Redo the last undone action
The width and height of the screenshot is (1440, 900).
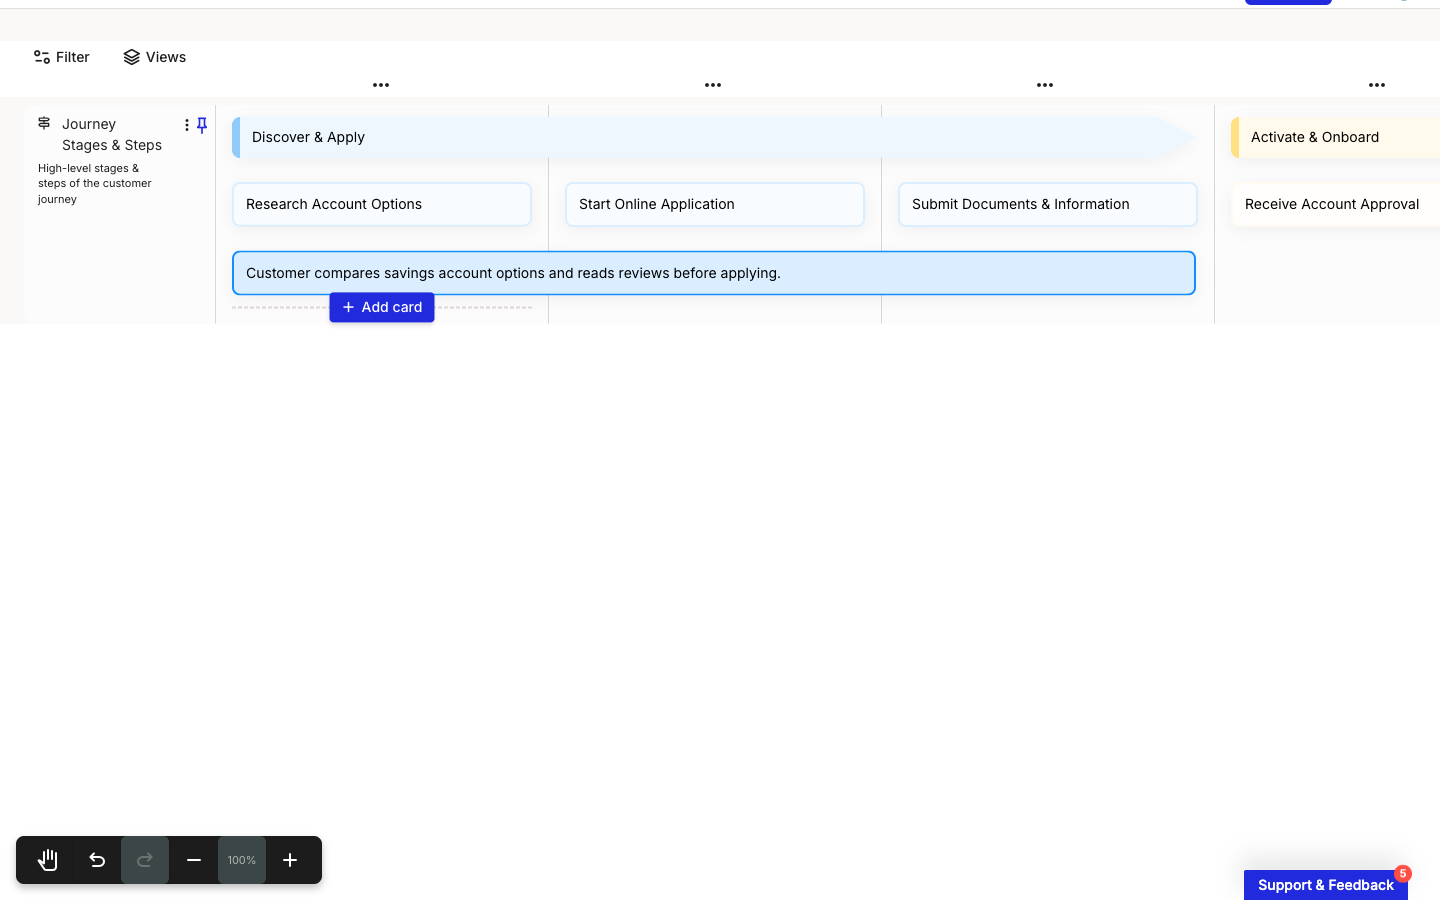[x=145, y=860]
